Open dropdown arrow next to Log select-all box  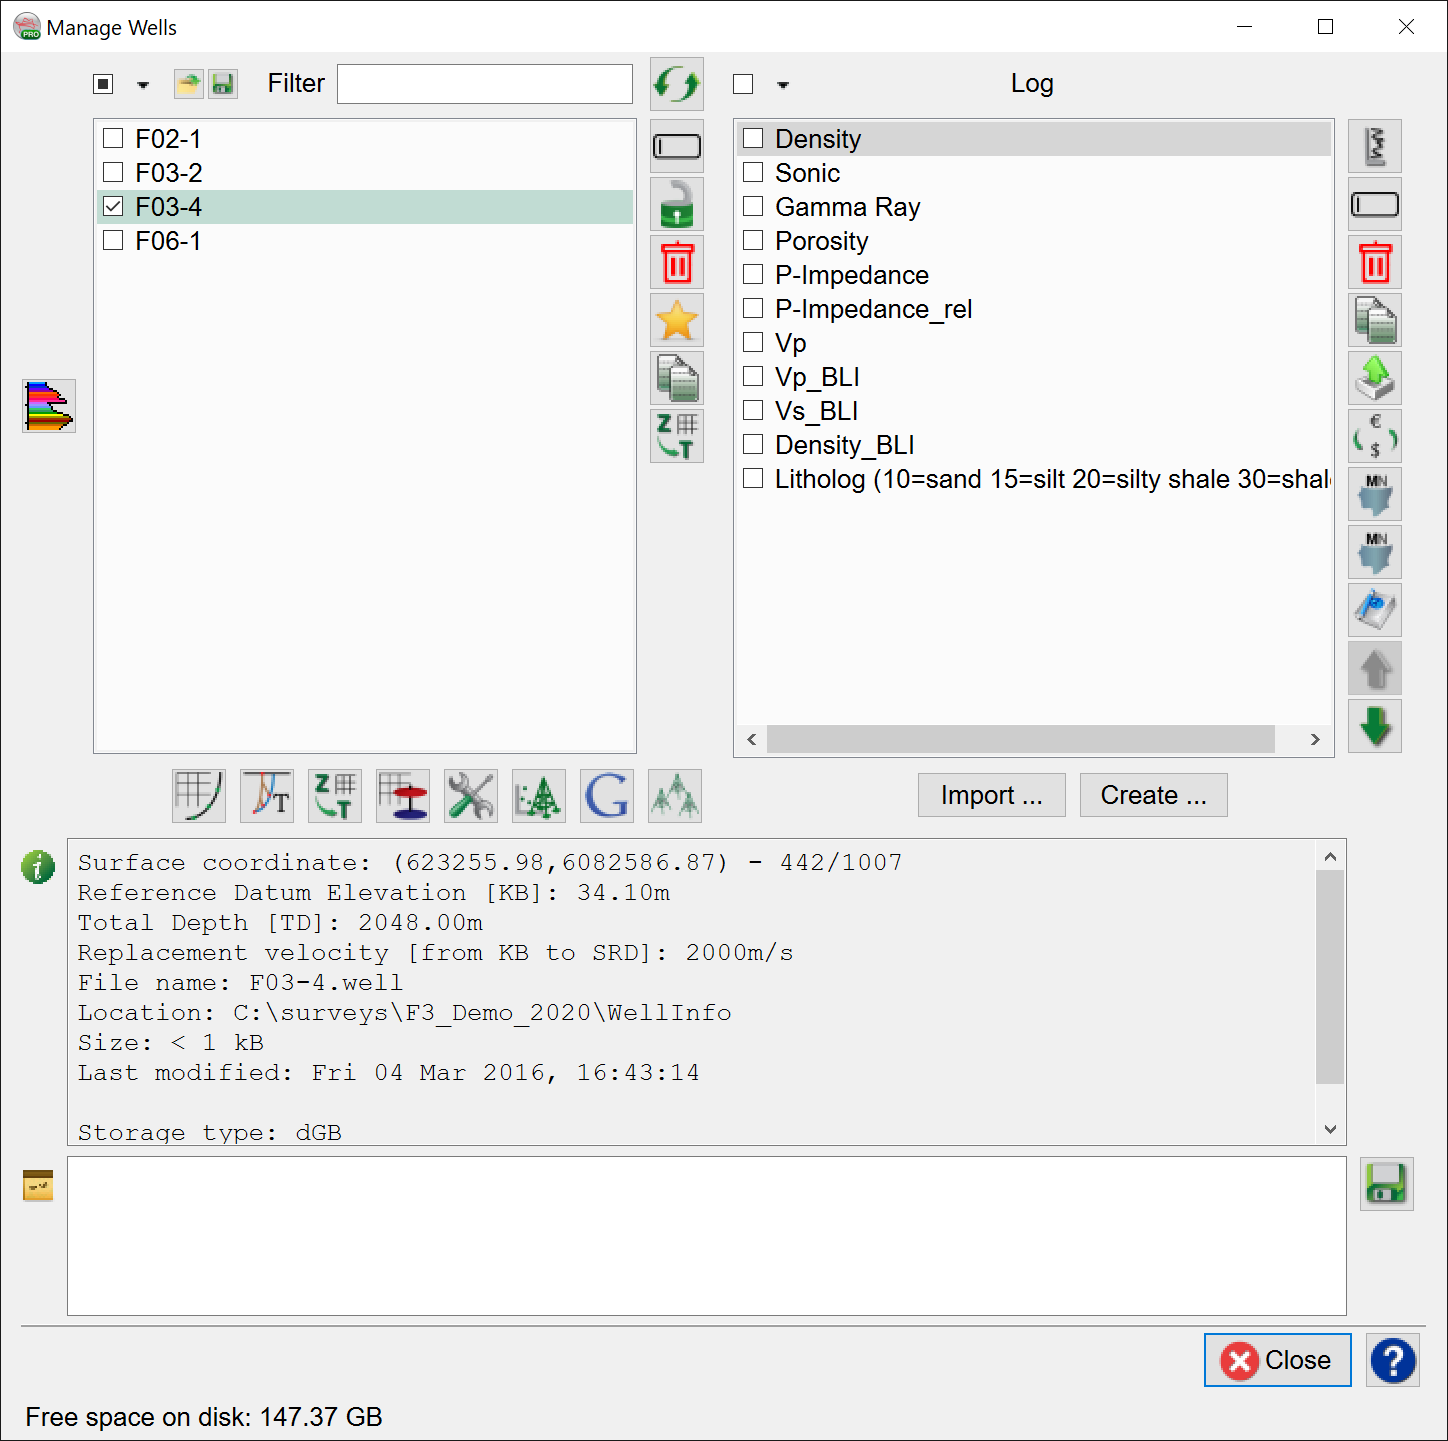point(783,85)
